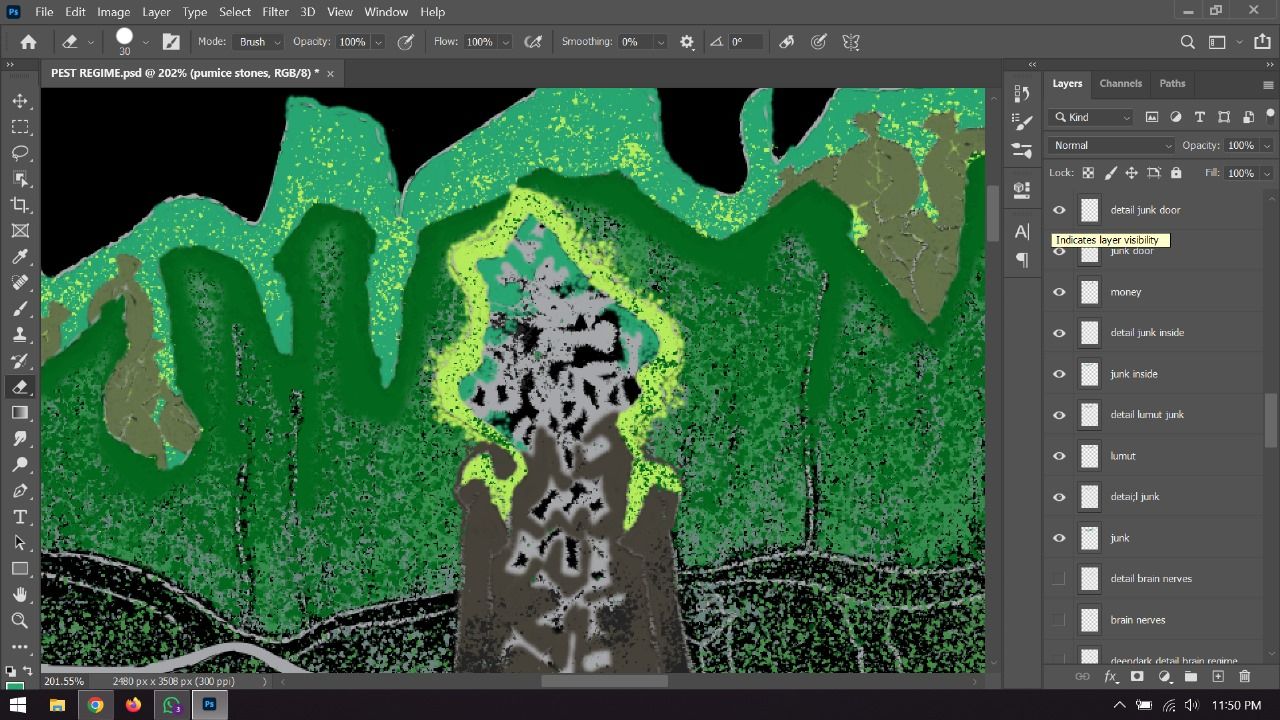Open the Opacity slider dropdown in options bar

coord(378,42)
